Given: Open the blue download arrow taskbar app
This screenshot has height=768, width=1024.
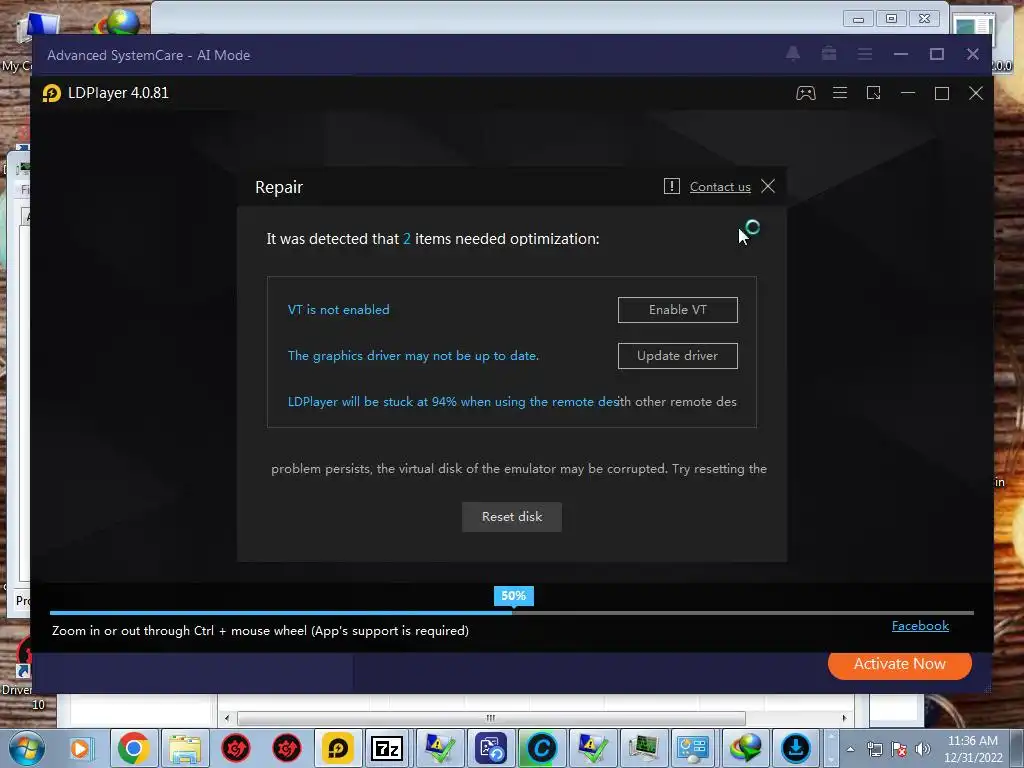Looking at the screenshot, I should (795, 748).
